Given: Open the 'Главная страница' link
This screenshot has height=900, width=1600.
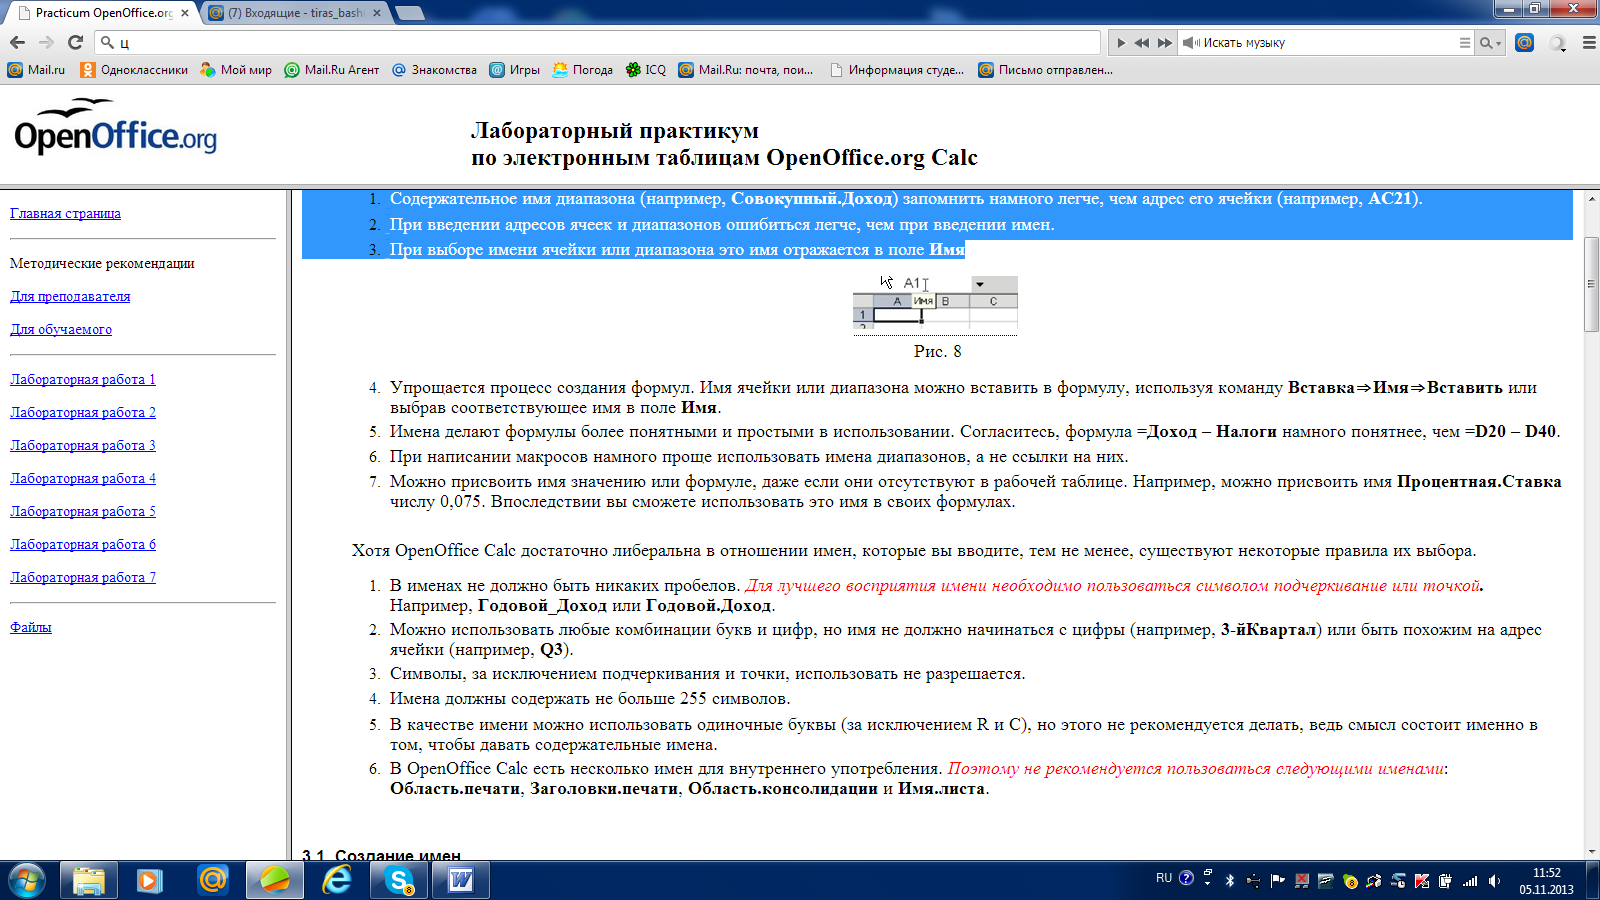Looking at the screenshot, I should (65, 213).
